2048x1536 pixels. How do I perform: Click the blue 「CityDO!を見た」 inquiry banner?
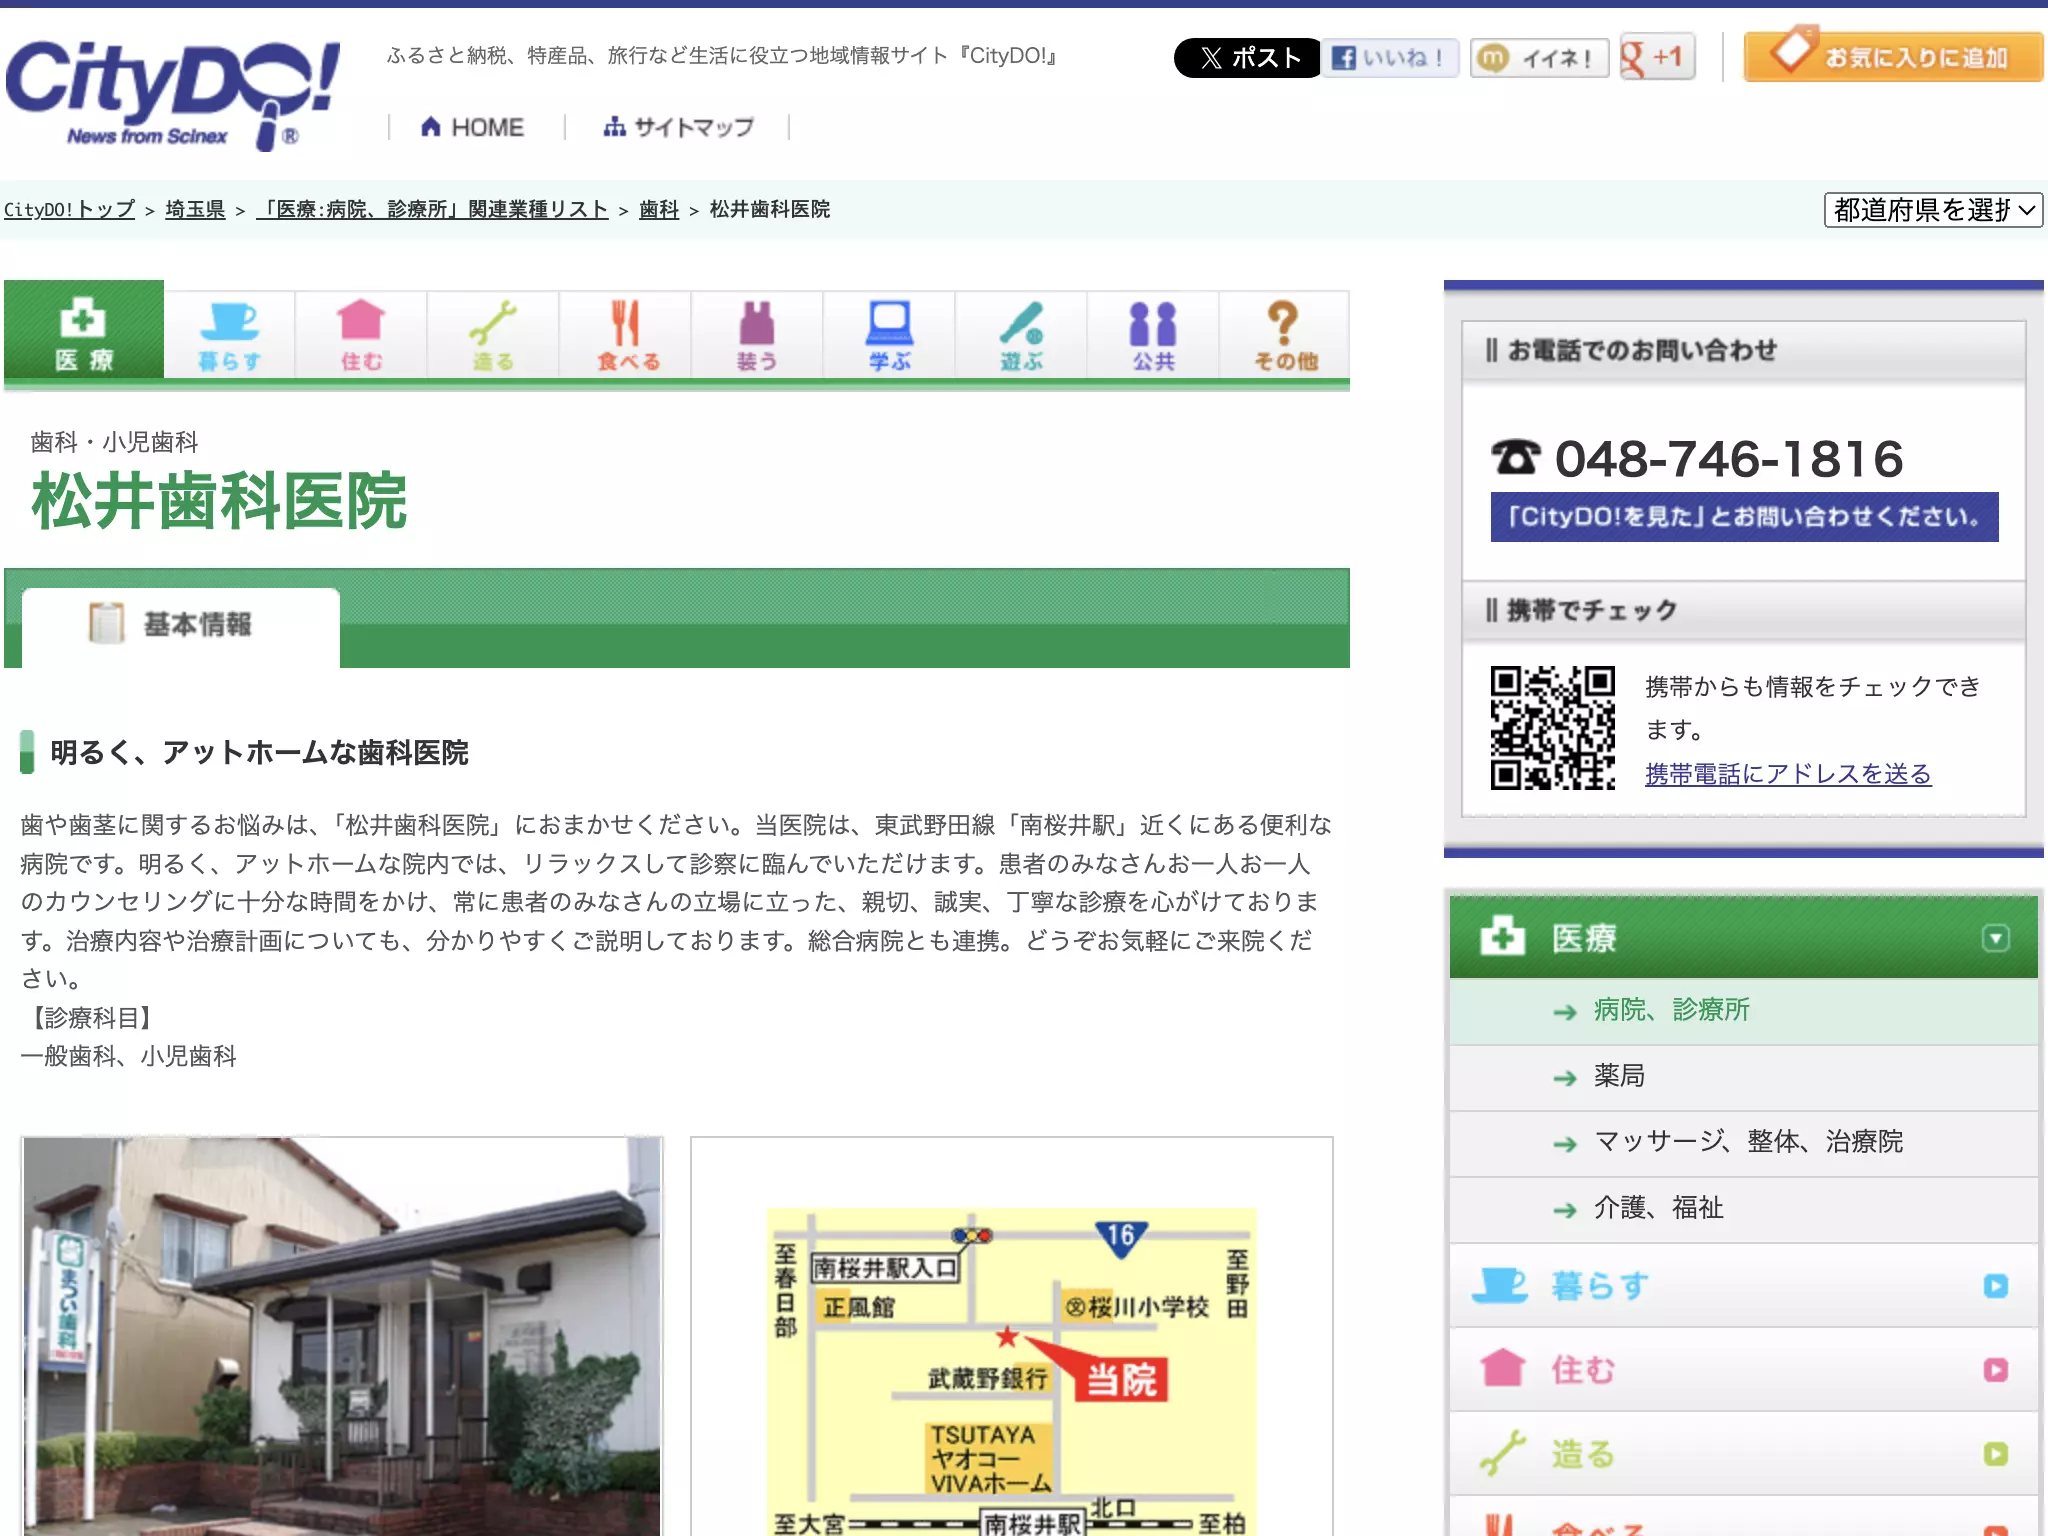(1744, 517)
